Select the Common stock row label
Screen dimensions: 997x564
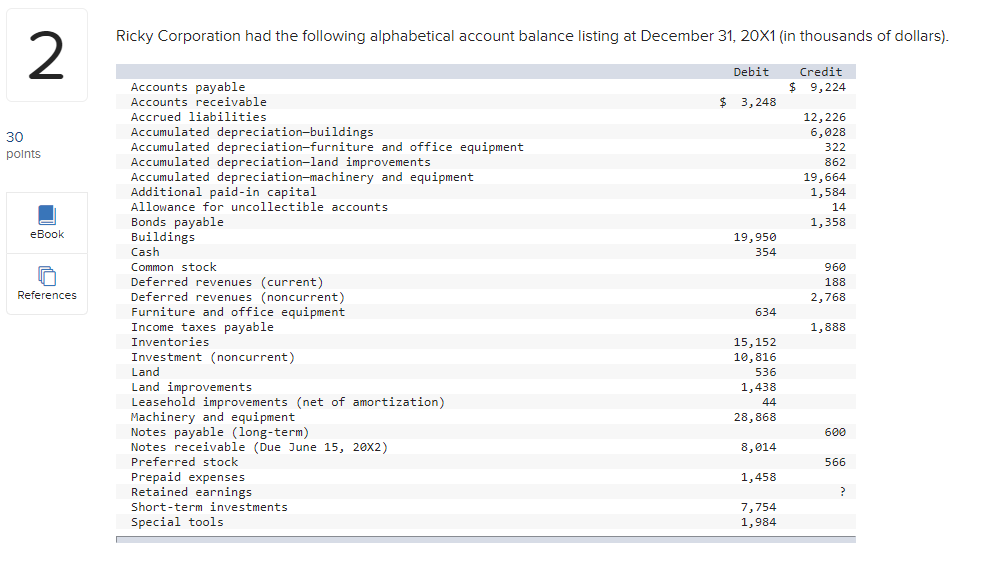(174, 267)
